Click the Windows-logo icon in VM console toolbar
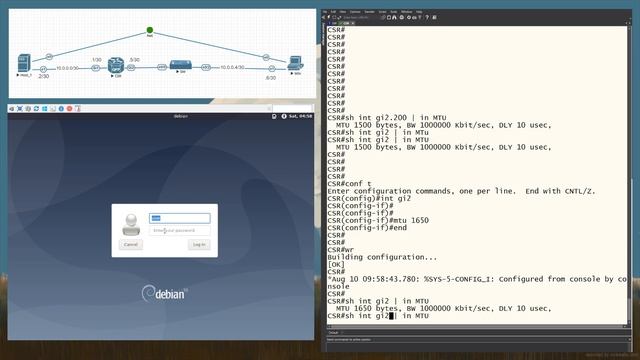Image resolution: width=640 pixels, height=360 pixels. (44, 109)
